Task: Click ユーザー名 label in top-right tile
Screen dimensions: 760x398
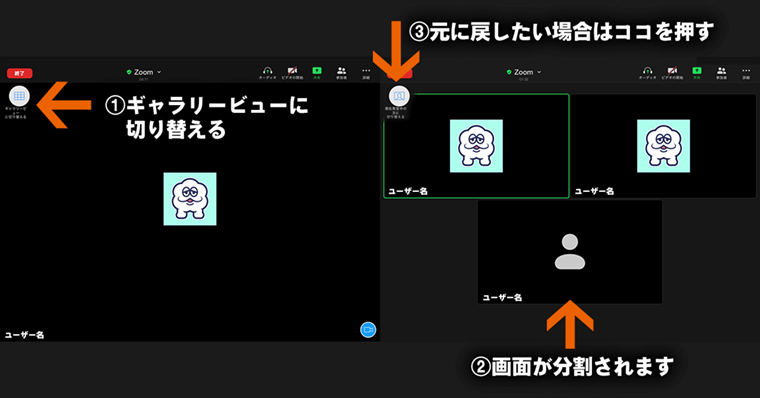Action: (x=594, y=191)
